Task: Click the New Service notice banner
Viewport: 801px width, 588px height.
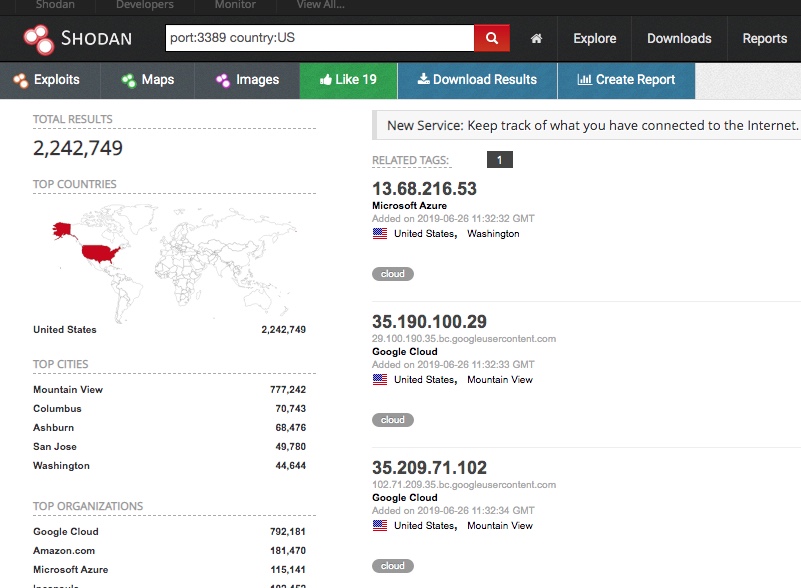Action: point(586,125)
